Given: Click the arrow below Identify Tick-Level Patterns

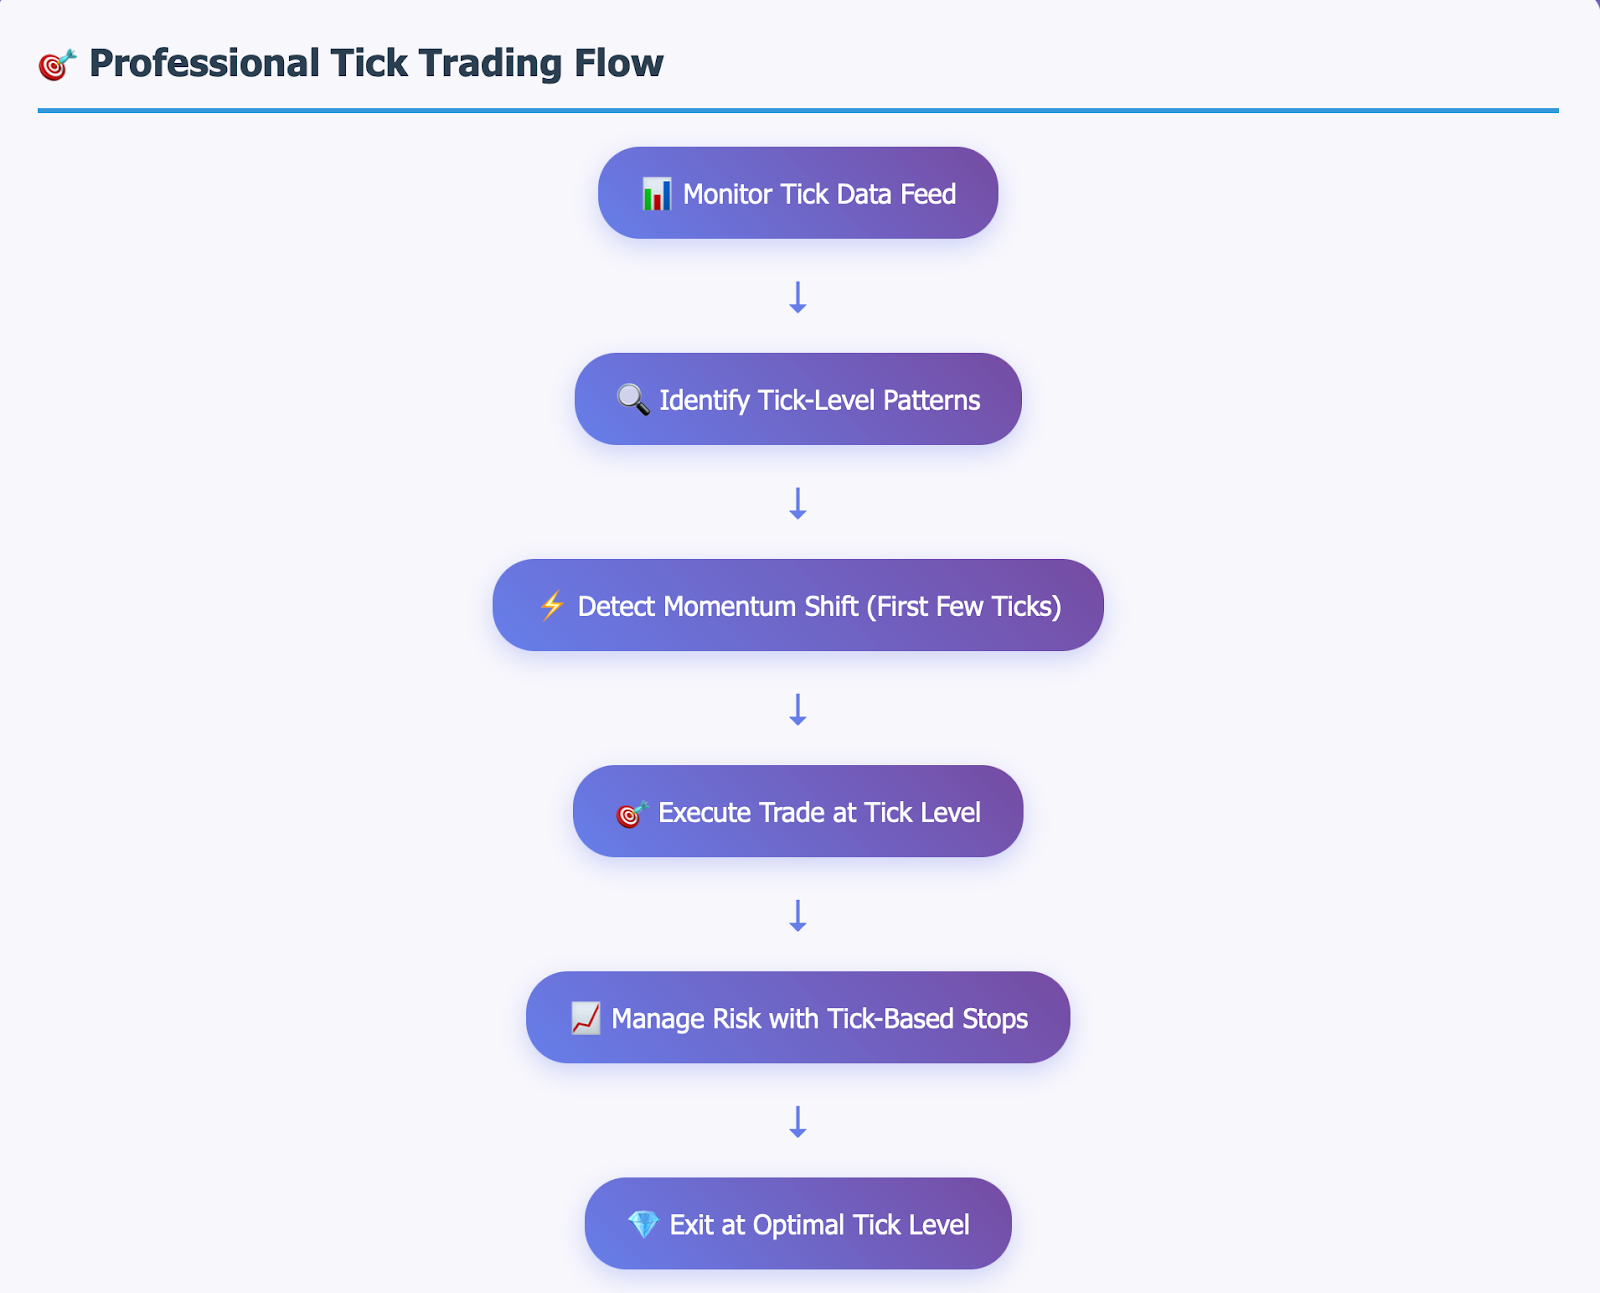Looking at the screenshot, I should tap(798, 503).
